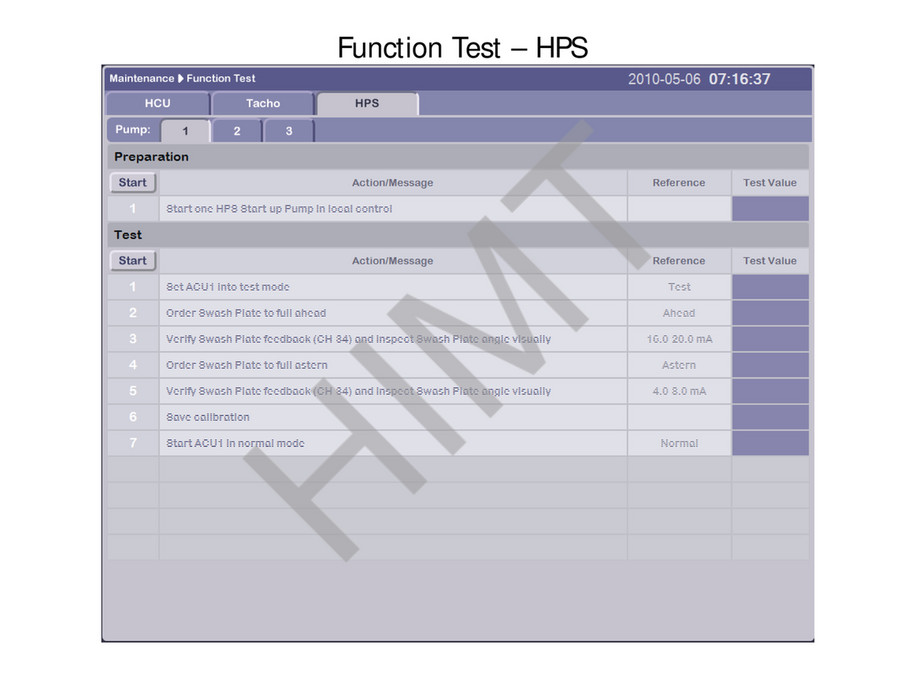Click Start button in Preparation section
This screenshot has width=923, height=693.
[x=132, y=183]
